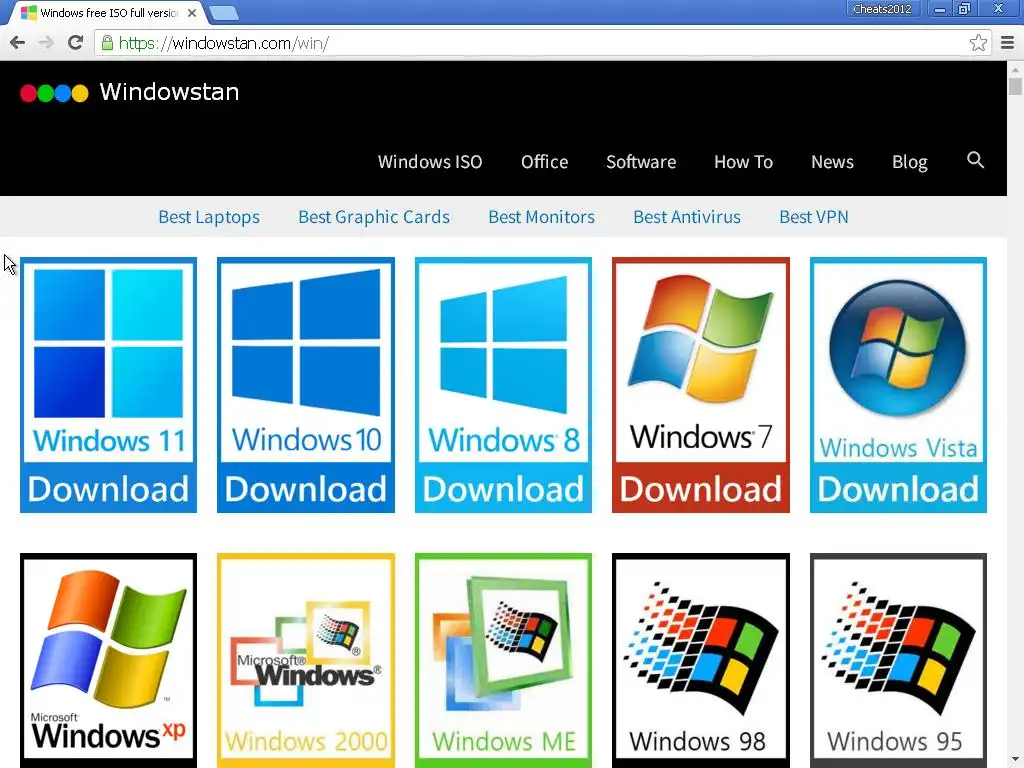Open the Blog menu item

pyautogui.click(x=910, y=162)
